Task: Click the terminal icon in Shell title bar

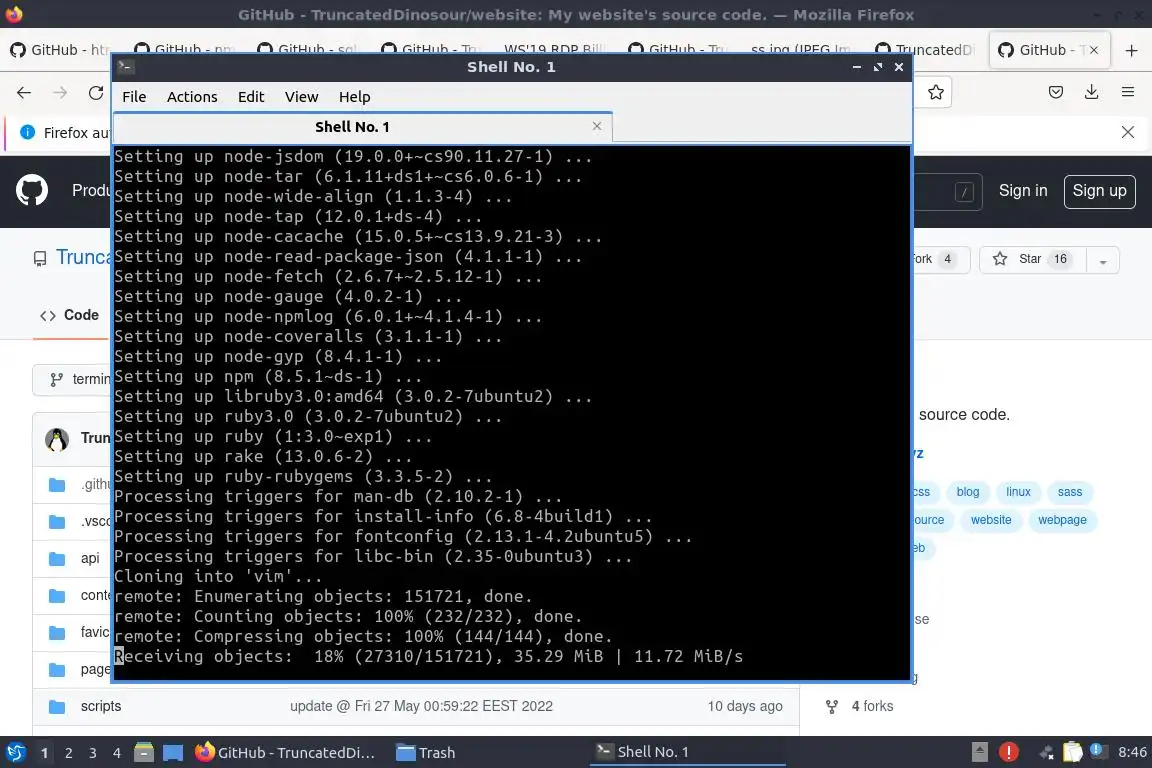Action: click(x=125, y=67)
